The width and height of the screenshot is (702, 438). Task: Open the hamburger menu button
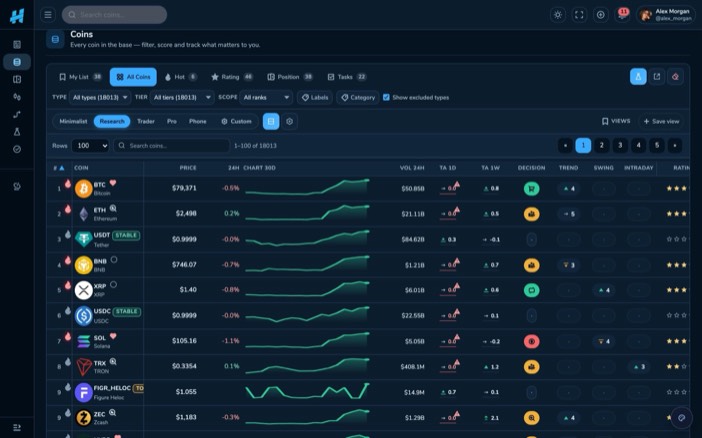click(x=48, y=15)
